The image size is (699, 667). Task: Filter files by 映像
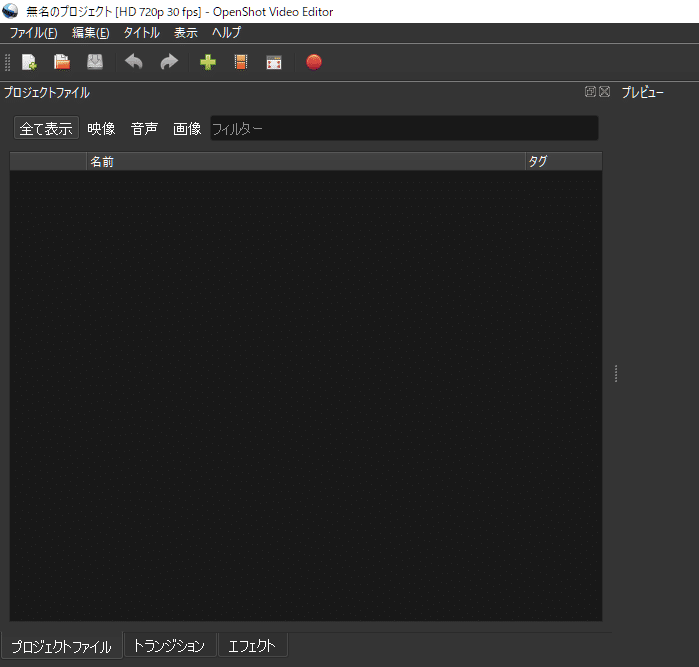101,128
